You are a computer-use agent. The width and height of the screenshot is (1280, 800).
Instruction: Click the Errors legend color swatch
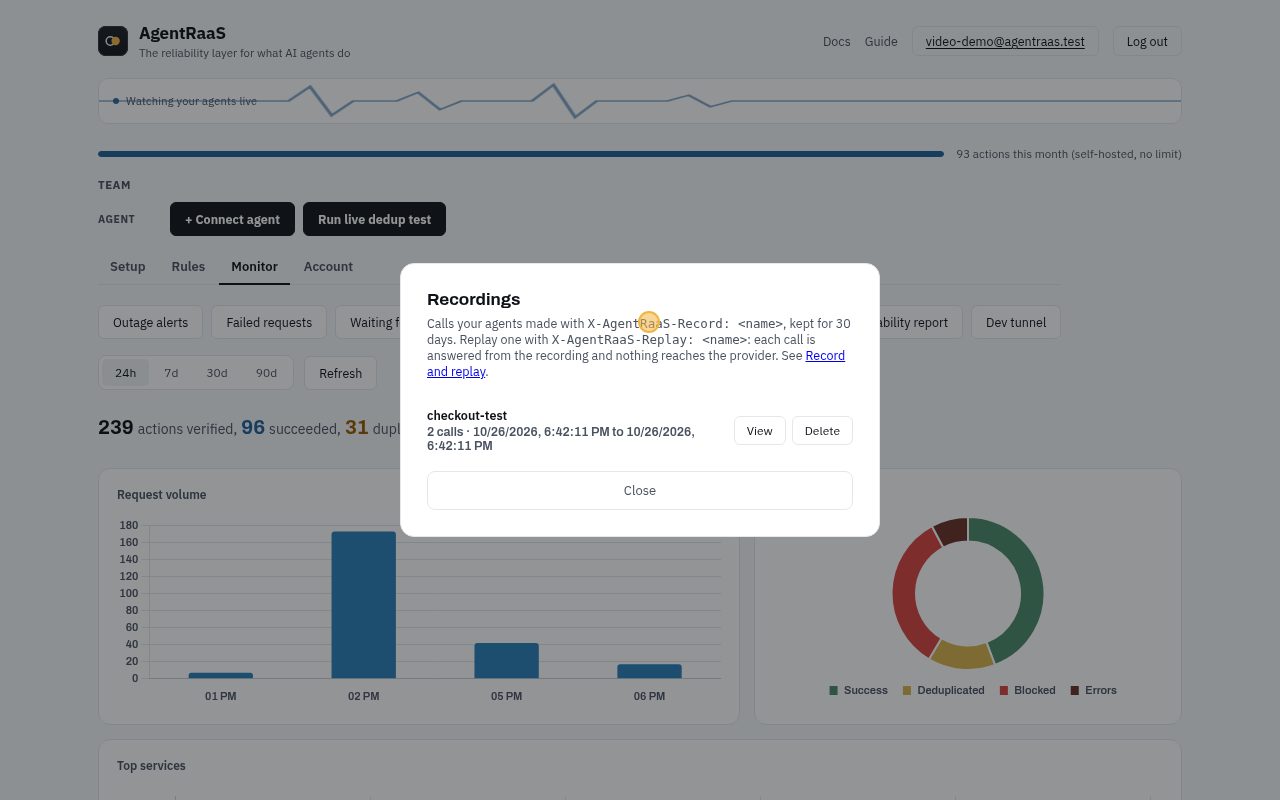coord(1075,691)
